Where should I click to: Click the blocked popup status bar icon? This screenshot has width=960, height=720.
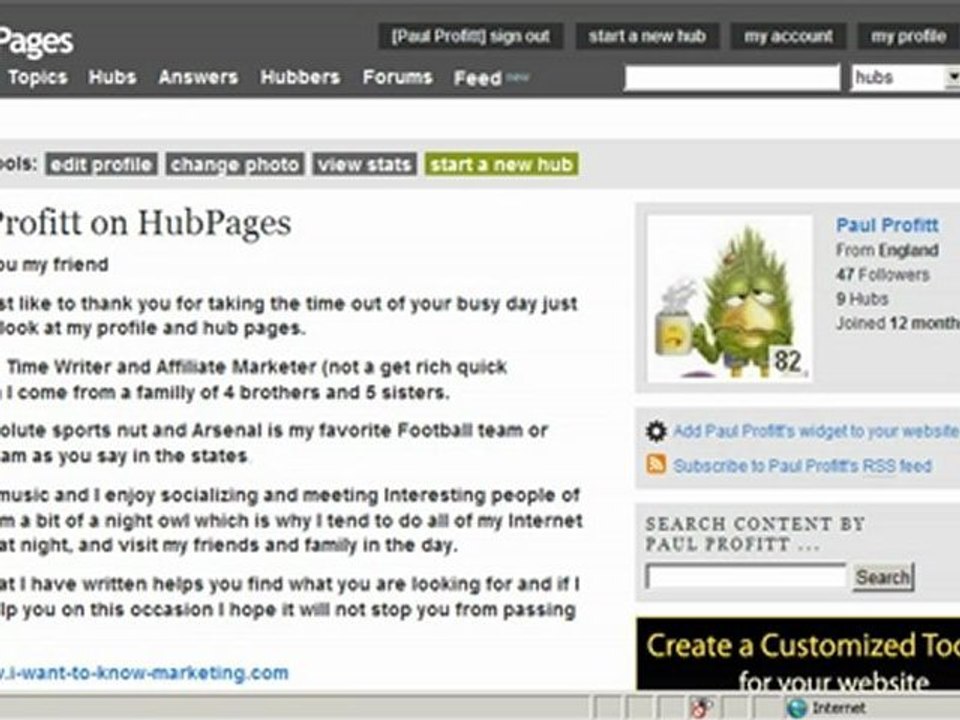coord(701,708)
